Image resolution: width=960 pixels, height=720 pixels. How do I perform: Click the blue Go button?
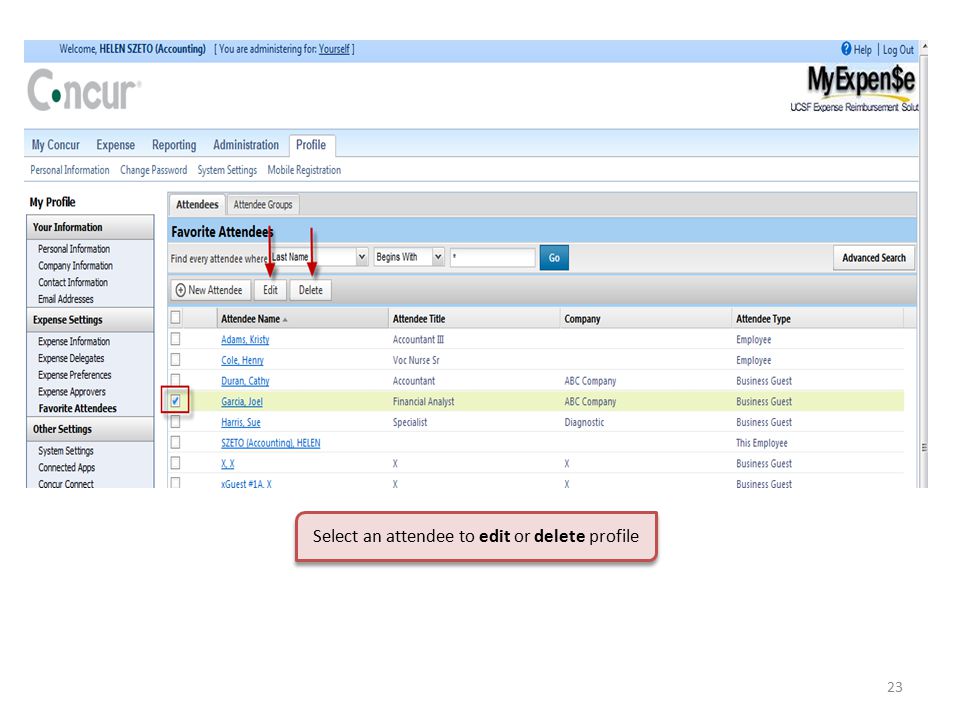(554, 258)
